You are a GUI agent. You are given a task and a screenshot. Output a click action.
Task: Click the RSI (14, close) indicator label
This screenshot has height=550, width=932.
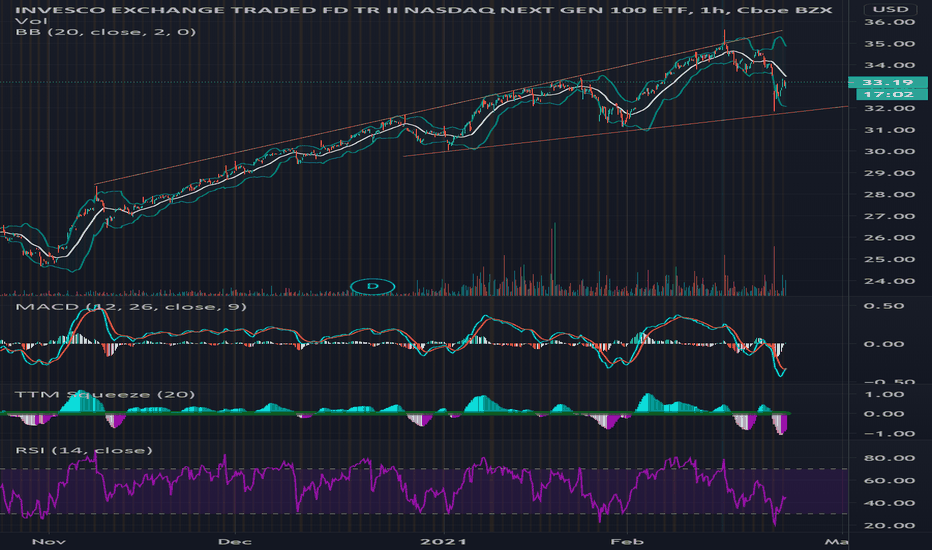[x=84, y=450]
